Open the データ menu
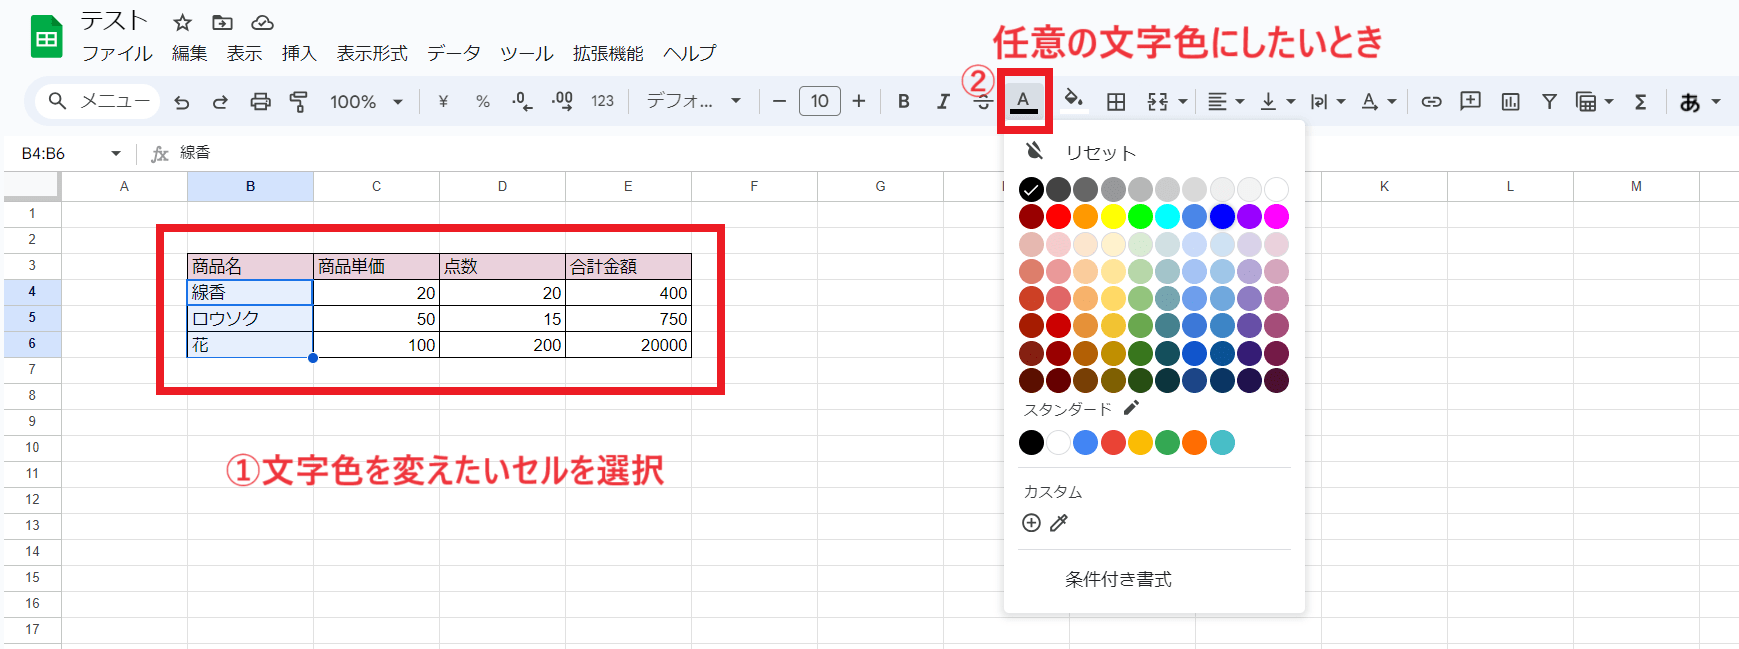The image size is (1739, 649). click(453, 54)
